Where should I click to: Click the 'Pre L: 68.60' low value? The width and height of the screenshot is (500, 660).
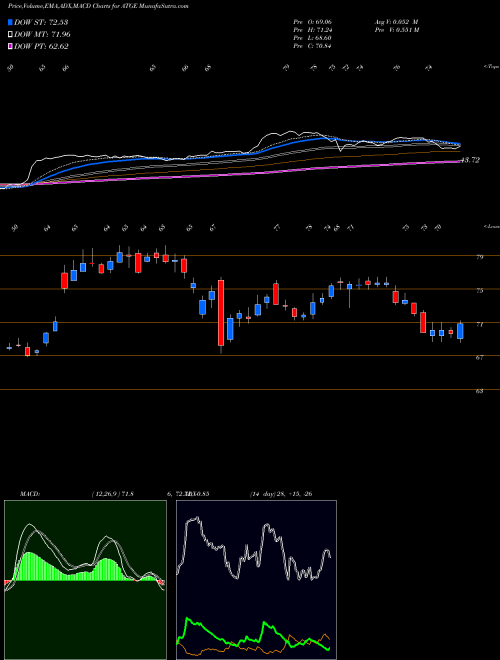pyautogui.click(x=312, y=38)
